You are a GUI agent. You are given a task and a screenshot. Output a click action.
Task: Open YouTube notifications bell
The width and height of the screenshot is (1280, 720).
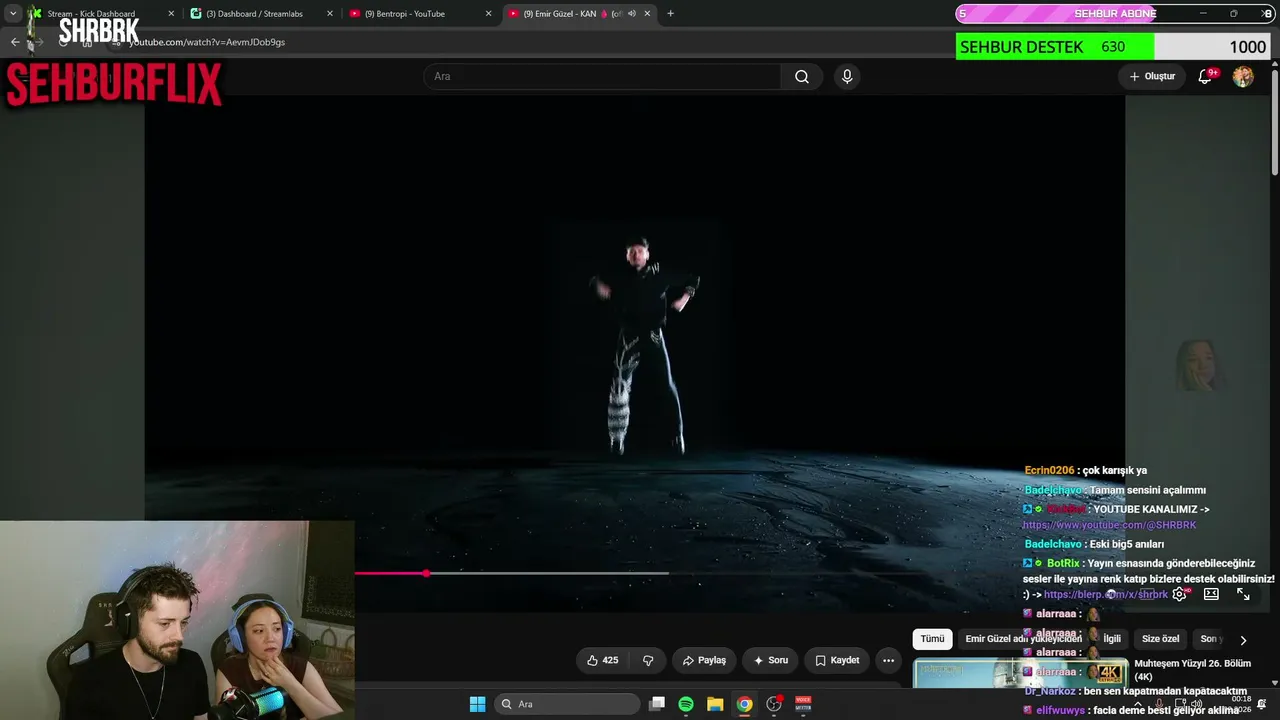click(x=1206, y=76)
